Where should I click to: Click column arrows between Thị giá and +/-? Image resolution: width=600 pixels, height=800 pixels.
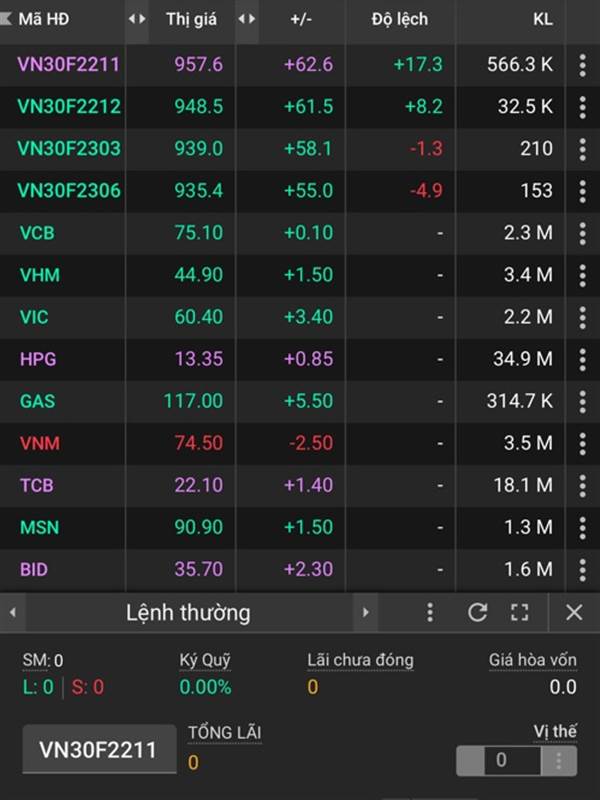pyautogui.click(x=247, y=19)
